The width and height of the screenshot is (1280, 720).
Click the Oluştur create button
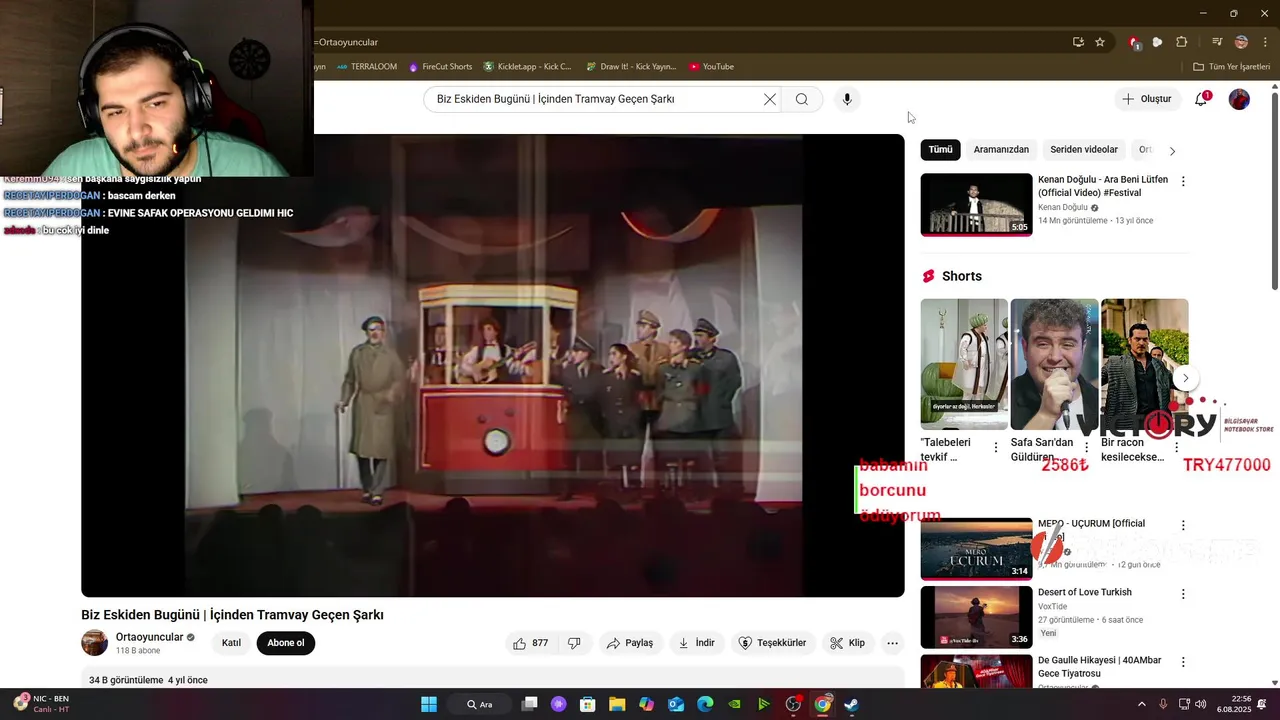point(1146,99)
